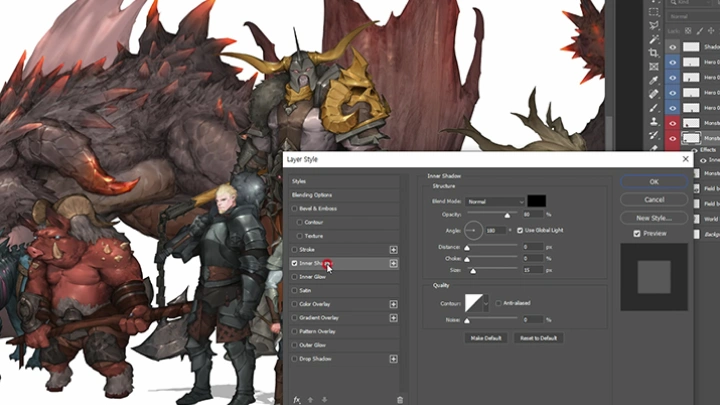The height and width of the screenshot is (405, 720).
Task: Click the OK button
Action: (654, 182)
